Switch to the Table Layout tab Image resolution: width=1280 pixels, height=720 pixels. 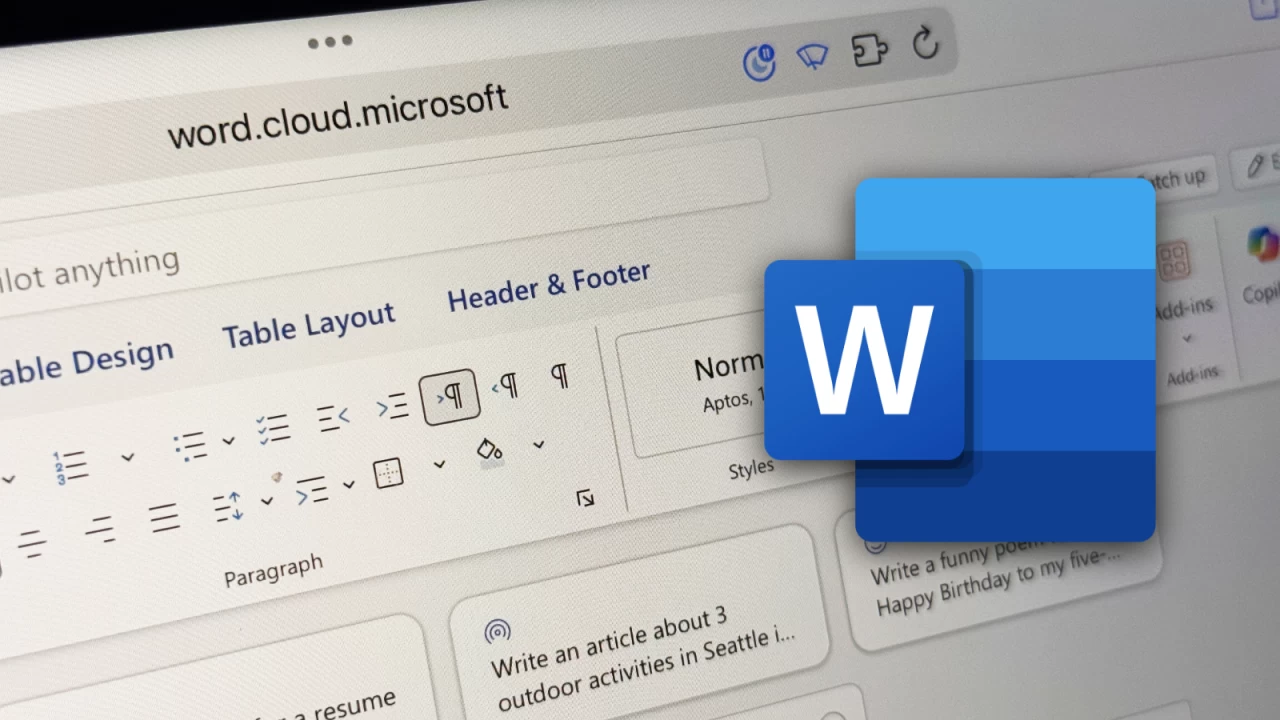click(308, 326)
